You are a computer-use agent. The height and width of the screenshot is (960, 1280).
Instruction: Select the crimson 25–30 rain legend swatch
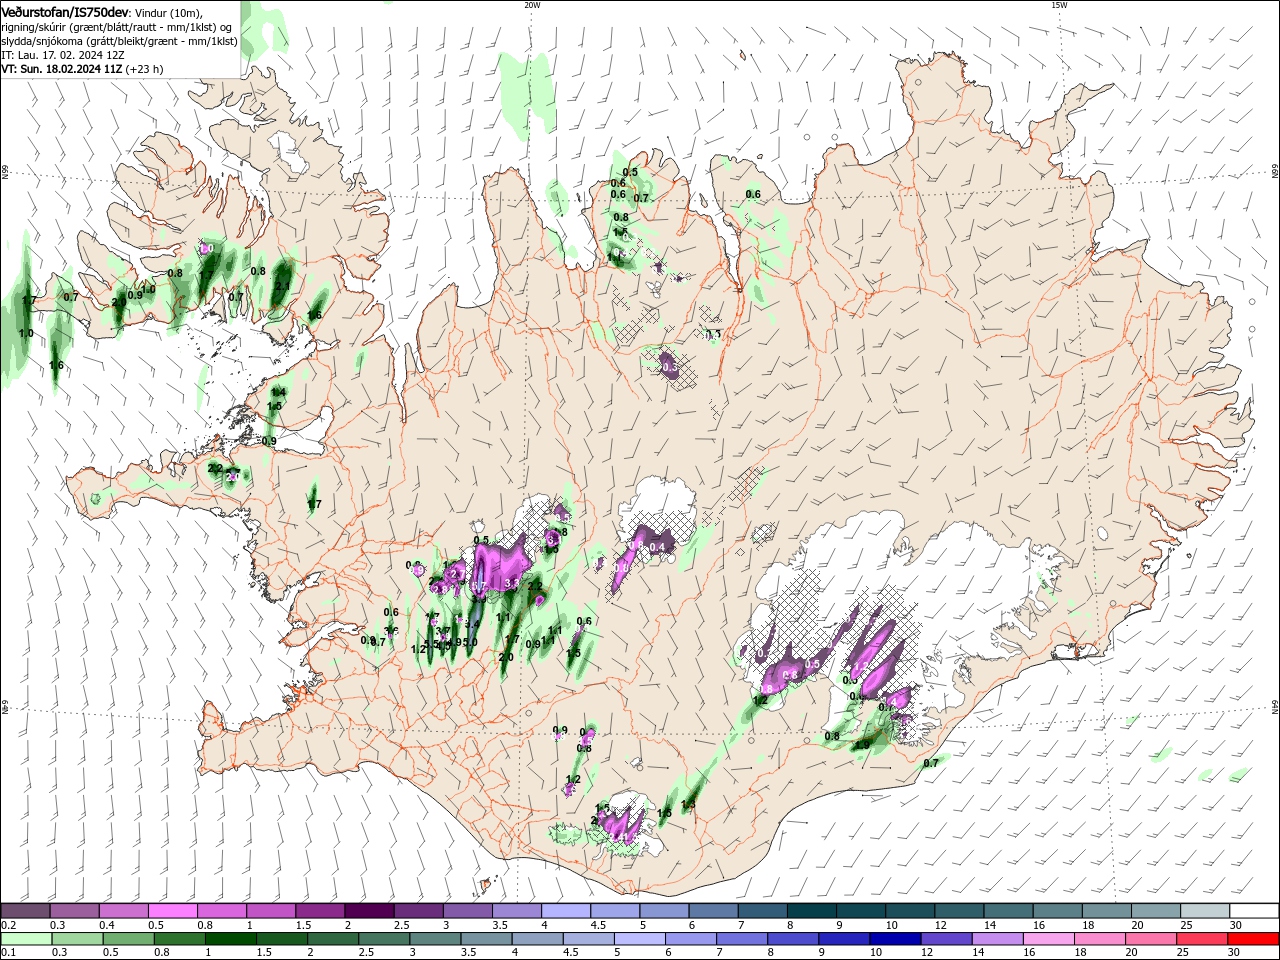click(1201, 939)
